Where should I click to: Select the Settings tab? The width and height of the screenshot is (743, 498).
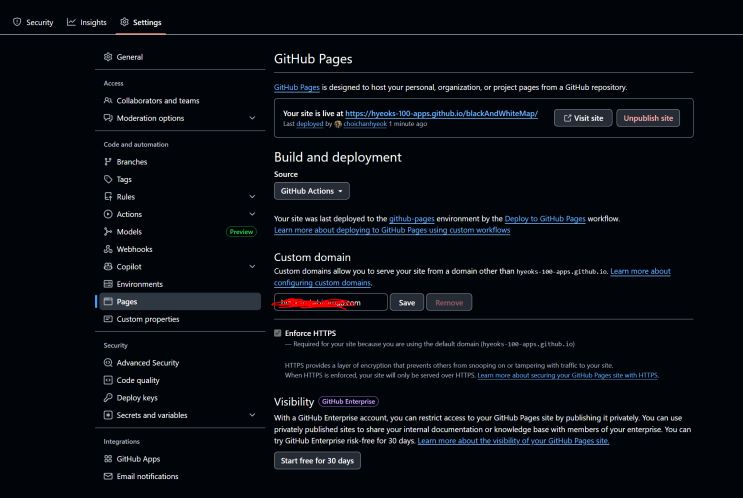tap(141, 22)
